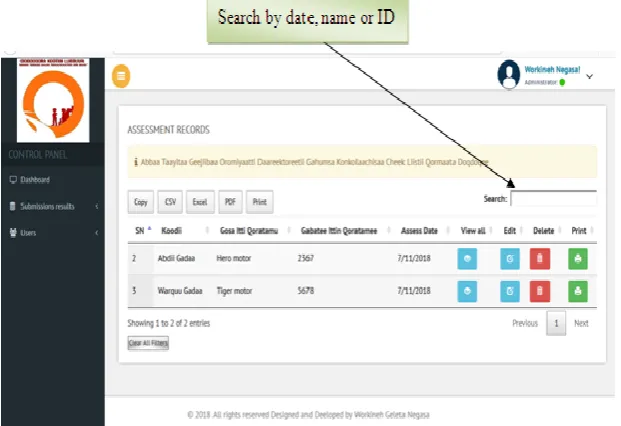This screenshot has width=621, height=426.
Task: View the Warquu Gadaa record
Action: tap(467, 291)
